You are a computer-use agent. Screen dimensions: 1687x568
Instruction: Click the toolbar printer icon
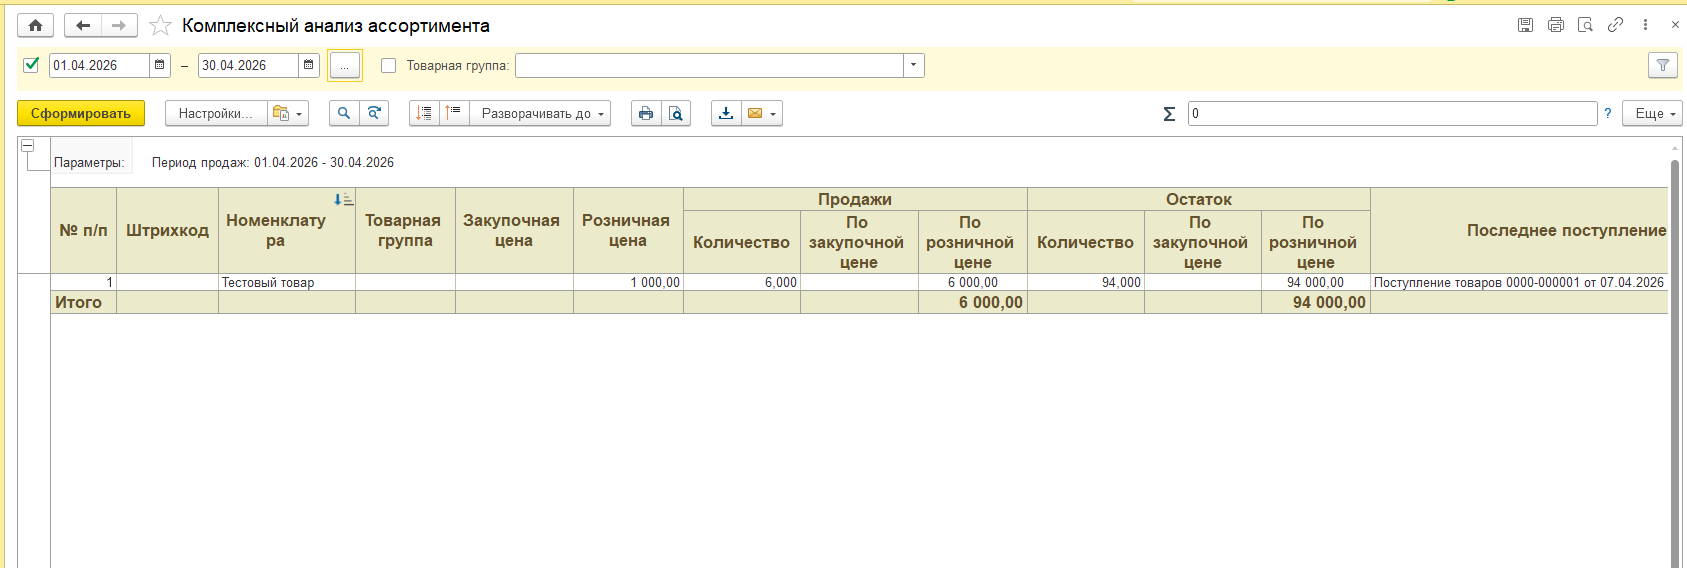(646, 113)
